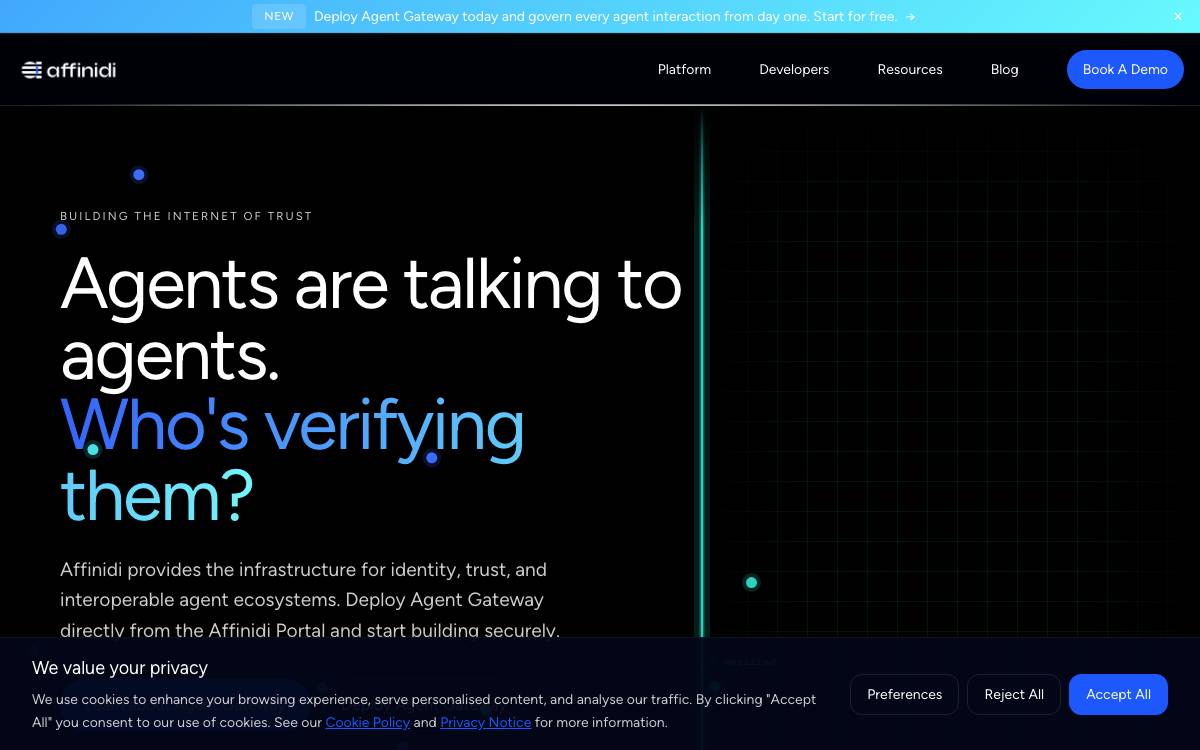Click the arrow after Start for free
The height and width of the screenshot is (750, 1200).
click(x=910, y=16)
